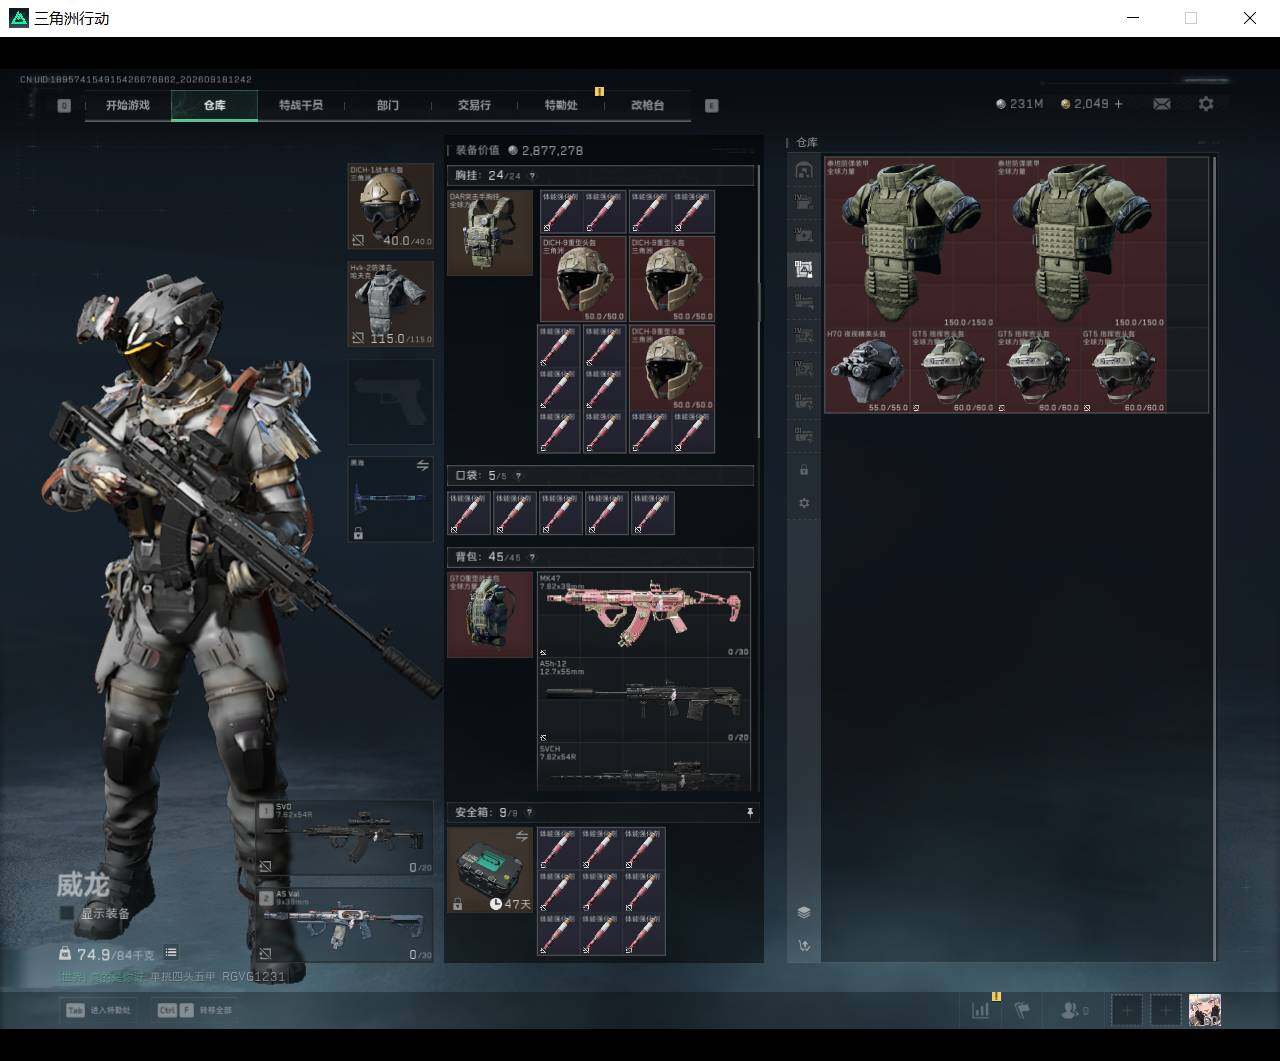1280x1061 pixels.
Task: Select the ASh-12 rifle in backpack
Action: 644,700
